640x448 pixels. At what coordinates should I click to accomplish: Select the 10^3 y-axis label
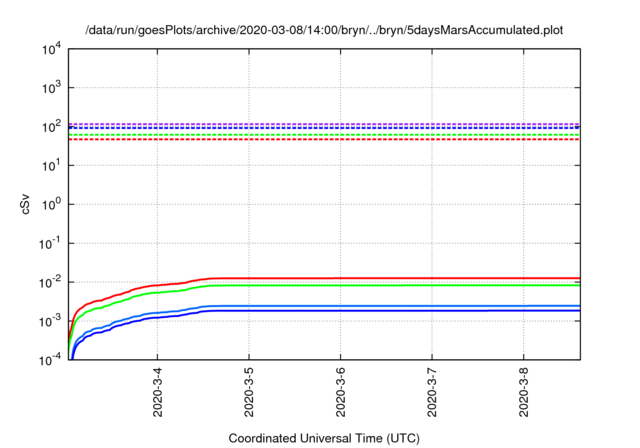pos(51,89)
